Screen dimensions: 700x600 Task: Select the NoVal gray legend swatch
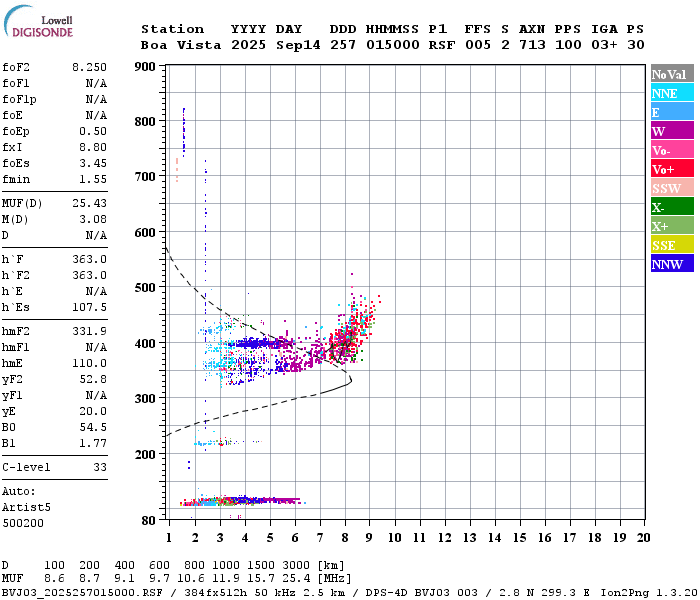pos(672,74)
